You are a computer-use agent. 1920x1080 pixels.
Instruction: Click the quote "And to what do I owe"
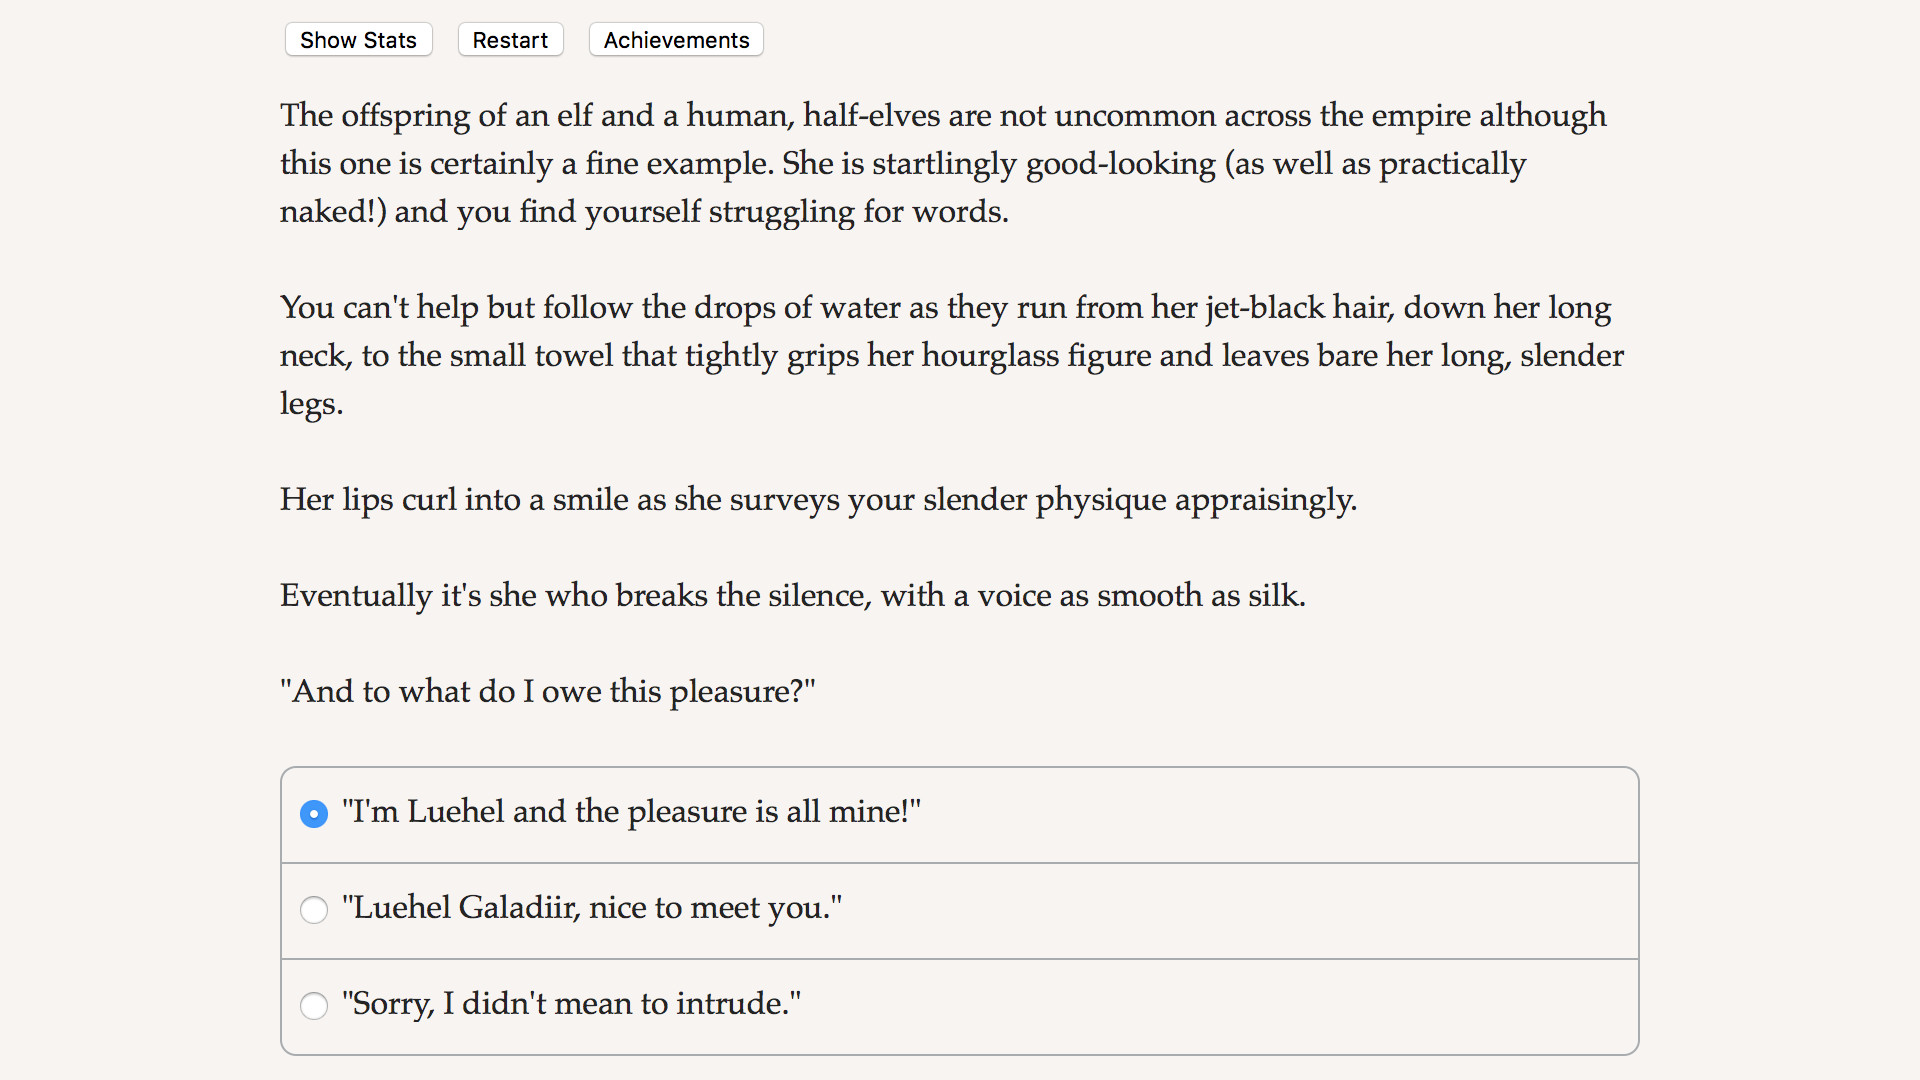tap(547, 691)
